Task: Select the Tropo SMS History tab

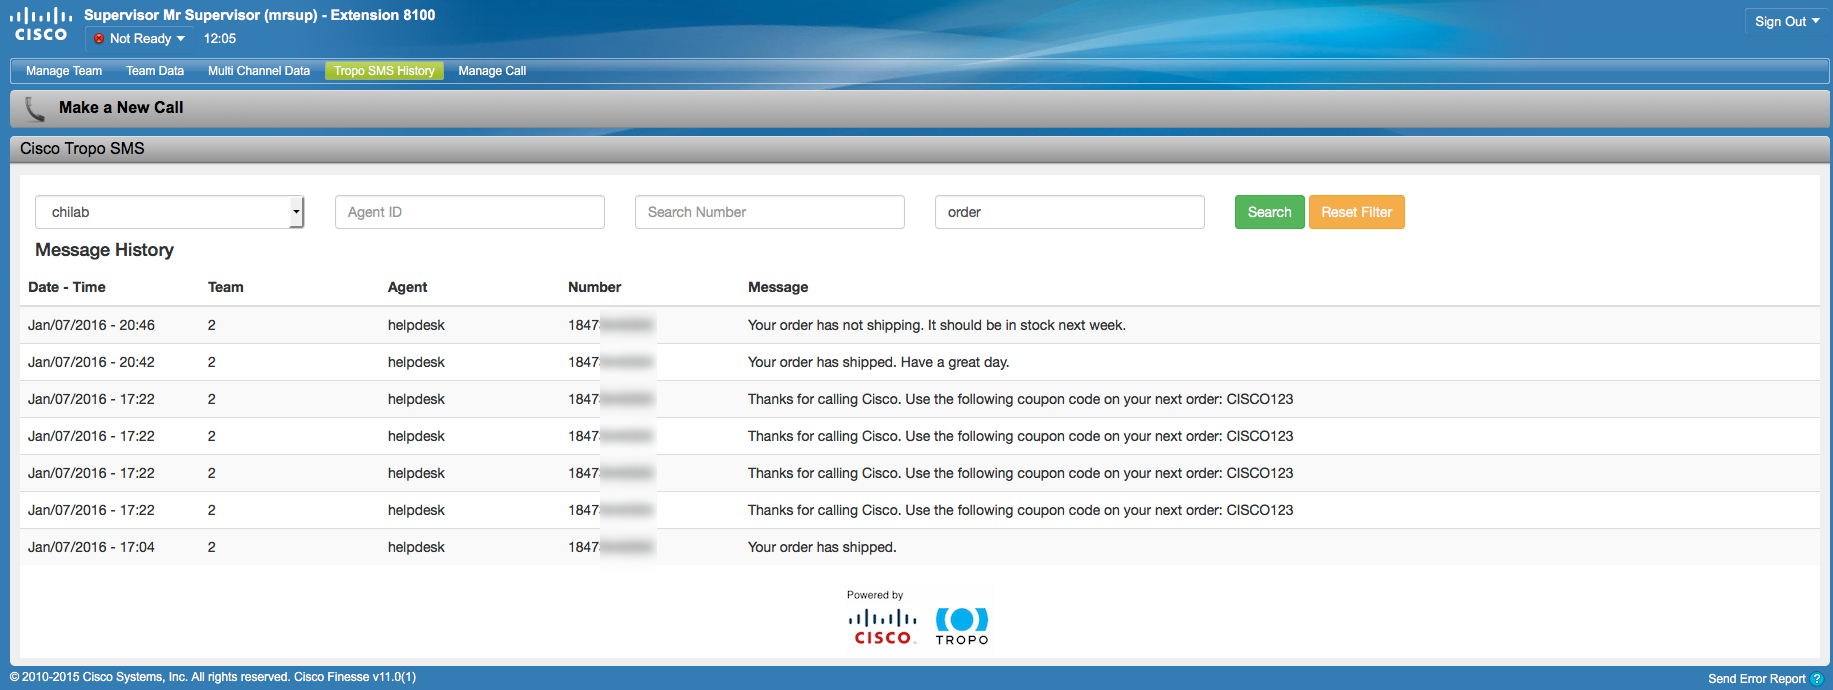Action: [x=384, y=71]
